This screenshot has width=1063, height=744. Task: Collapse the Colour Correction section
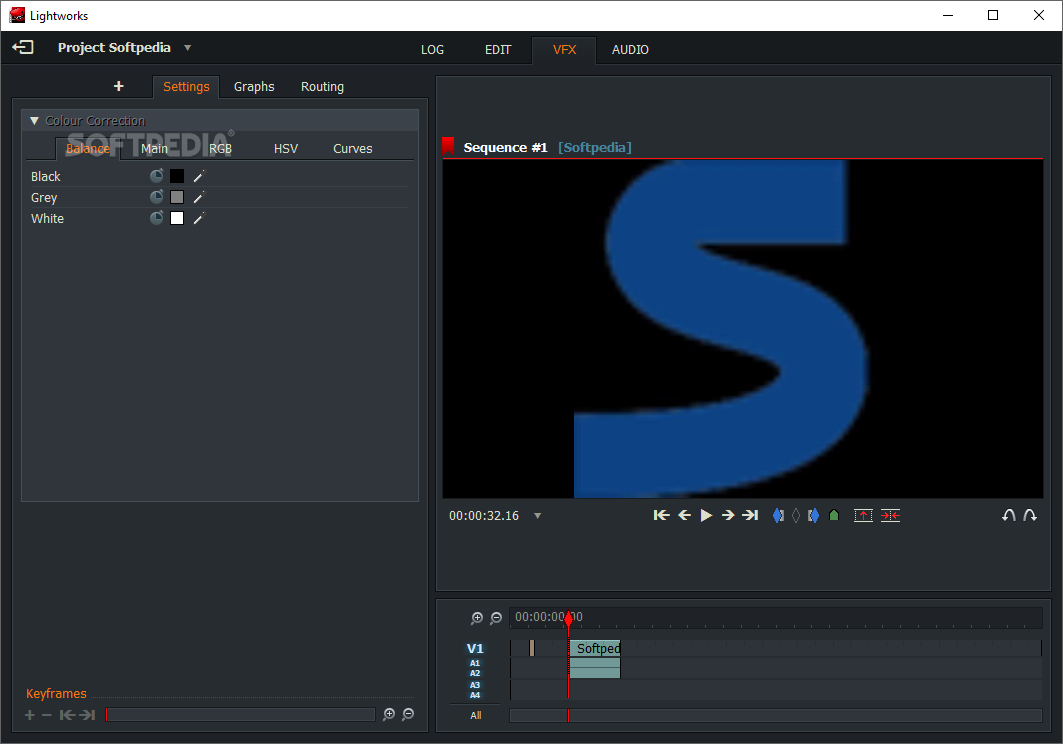click(34, 121)
